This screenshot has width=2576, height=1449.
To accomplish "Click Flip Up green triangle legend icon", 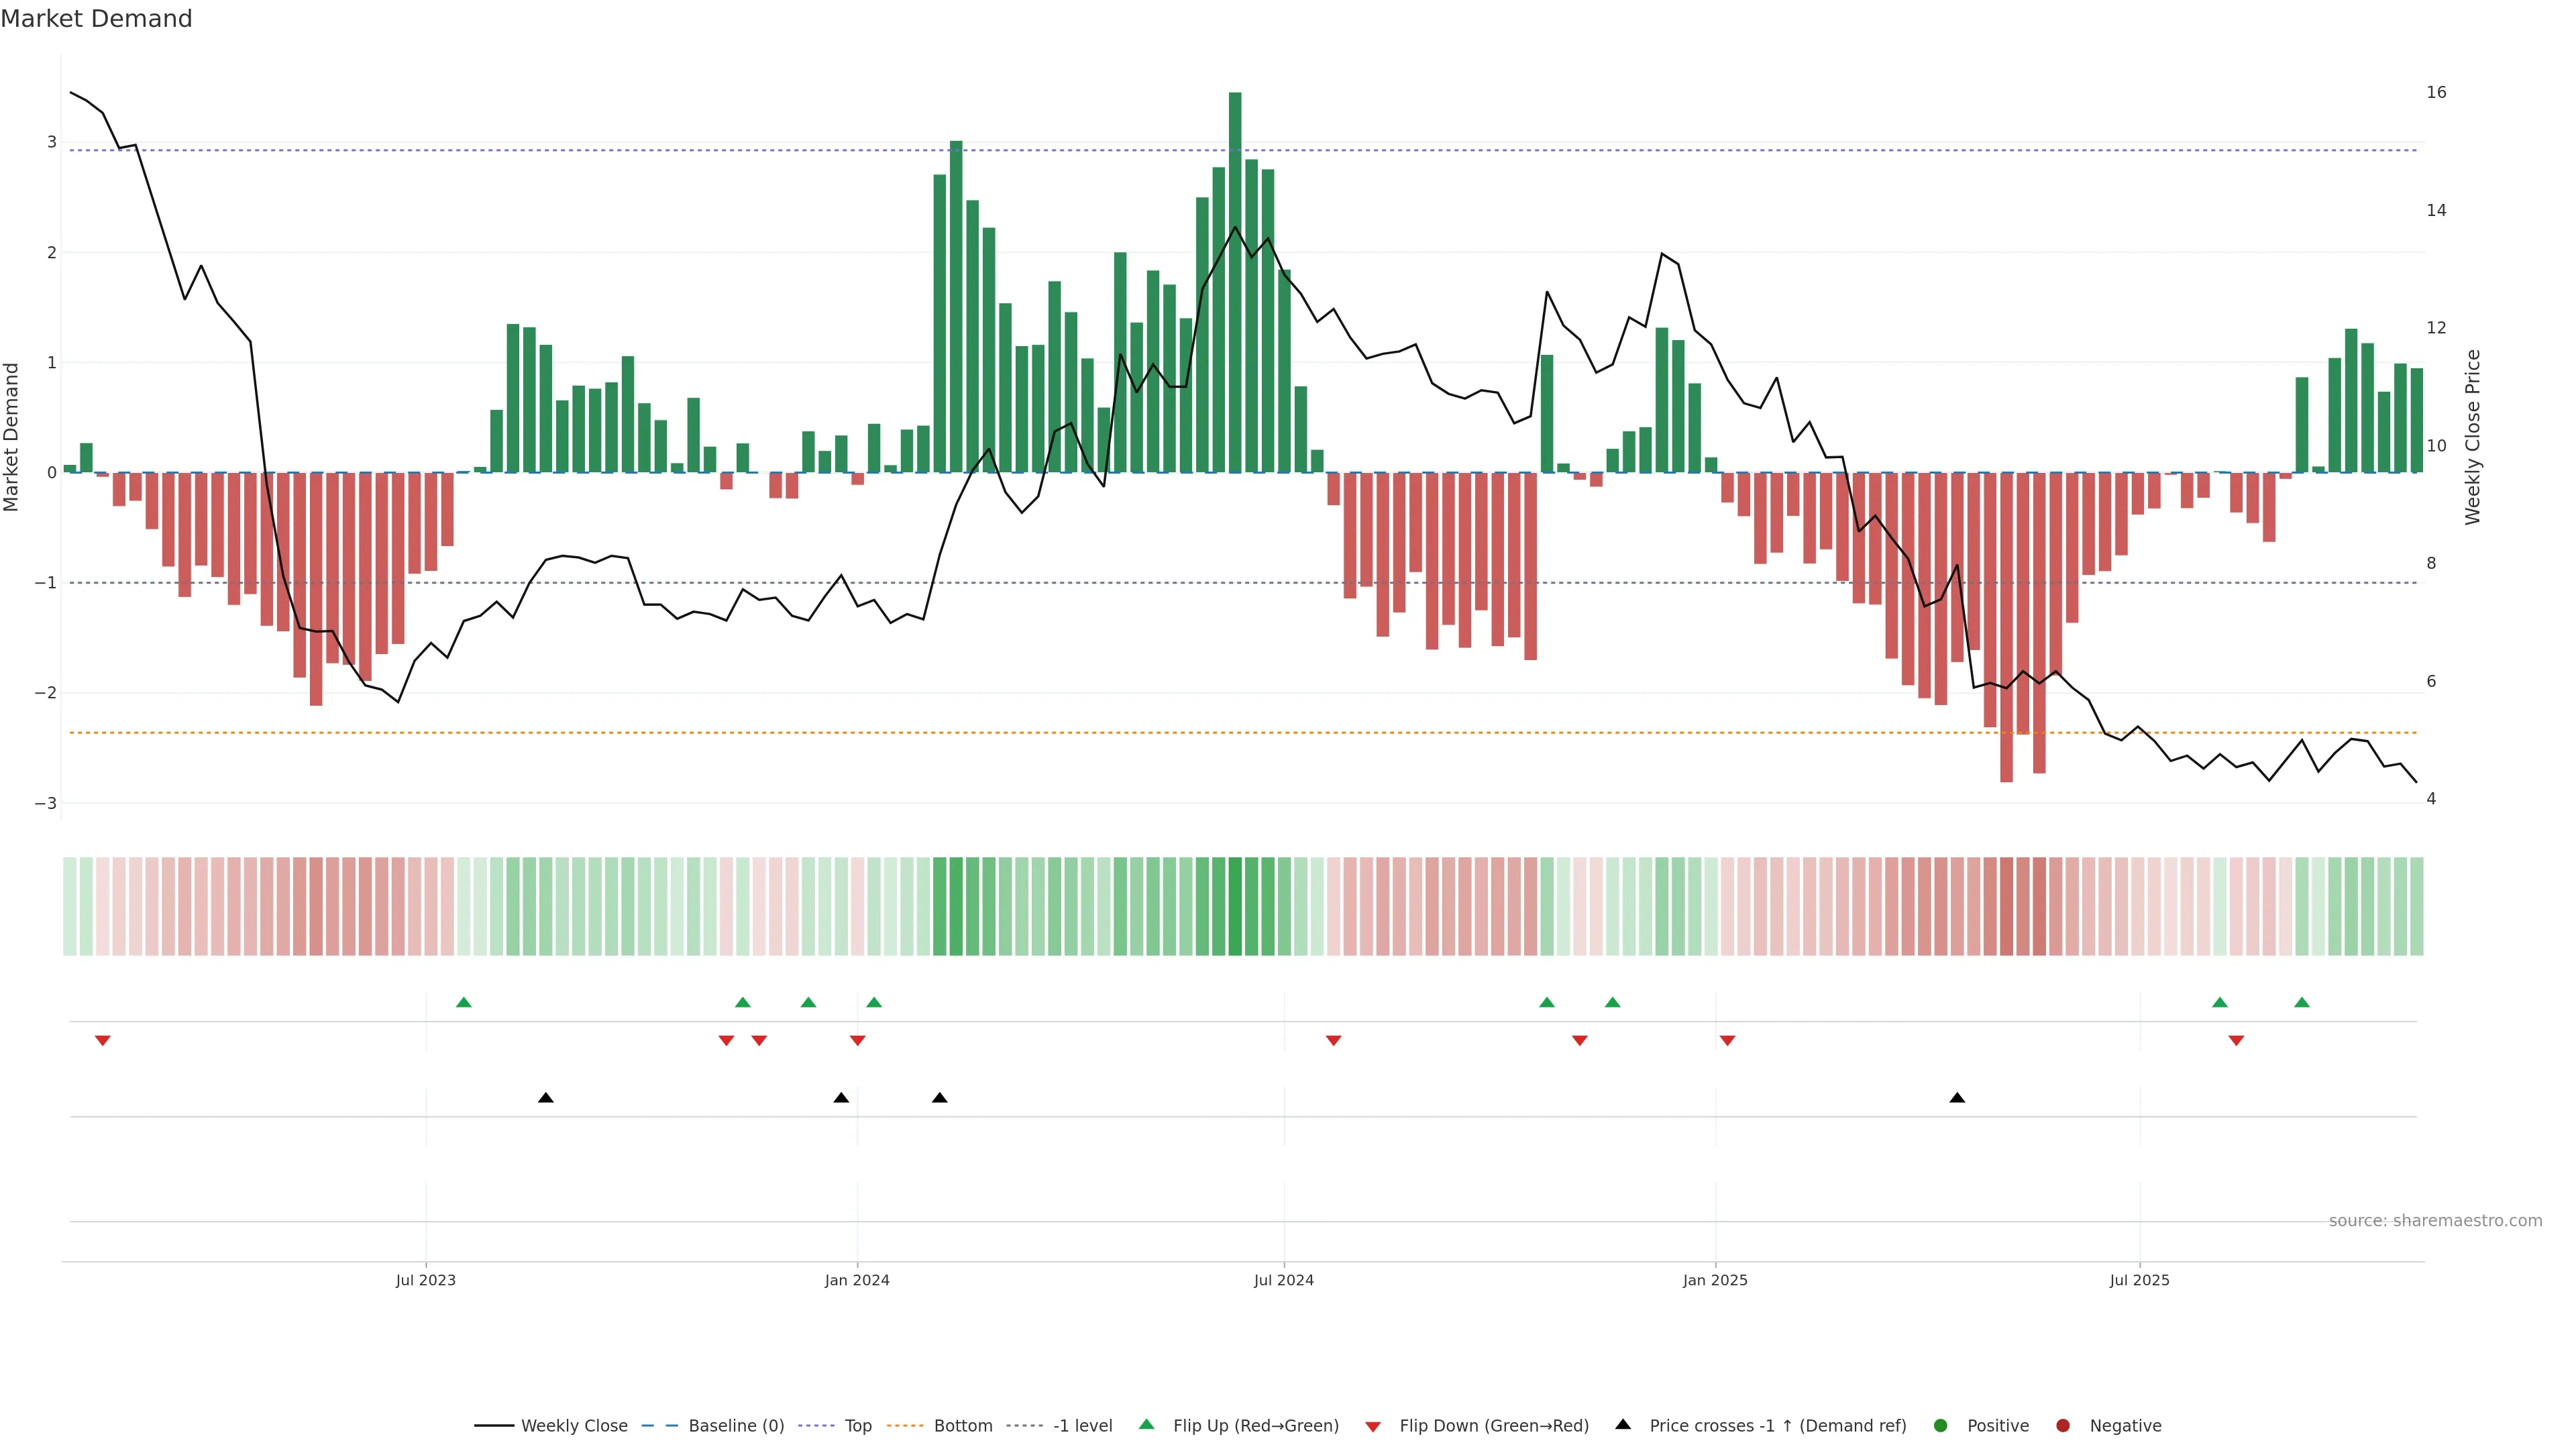I will pyautogui.click(x=1146, y=1425).
